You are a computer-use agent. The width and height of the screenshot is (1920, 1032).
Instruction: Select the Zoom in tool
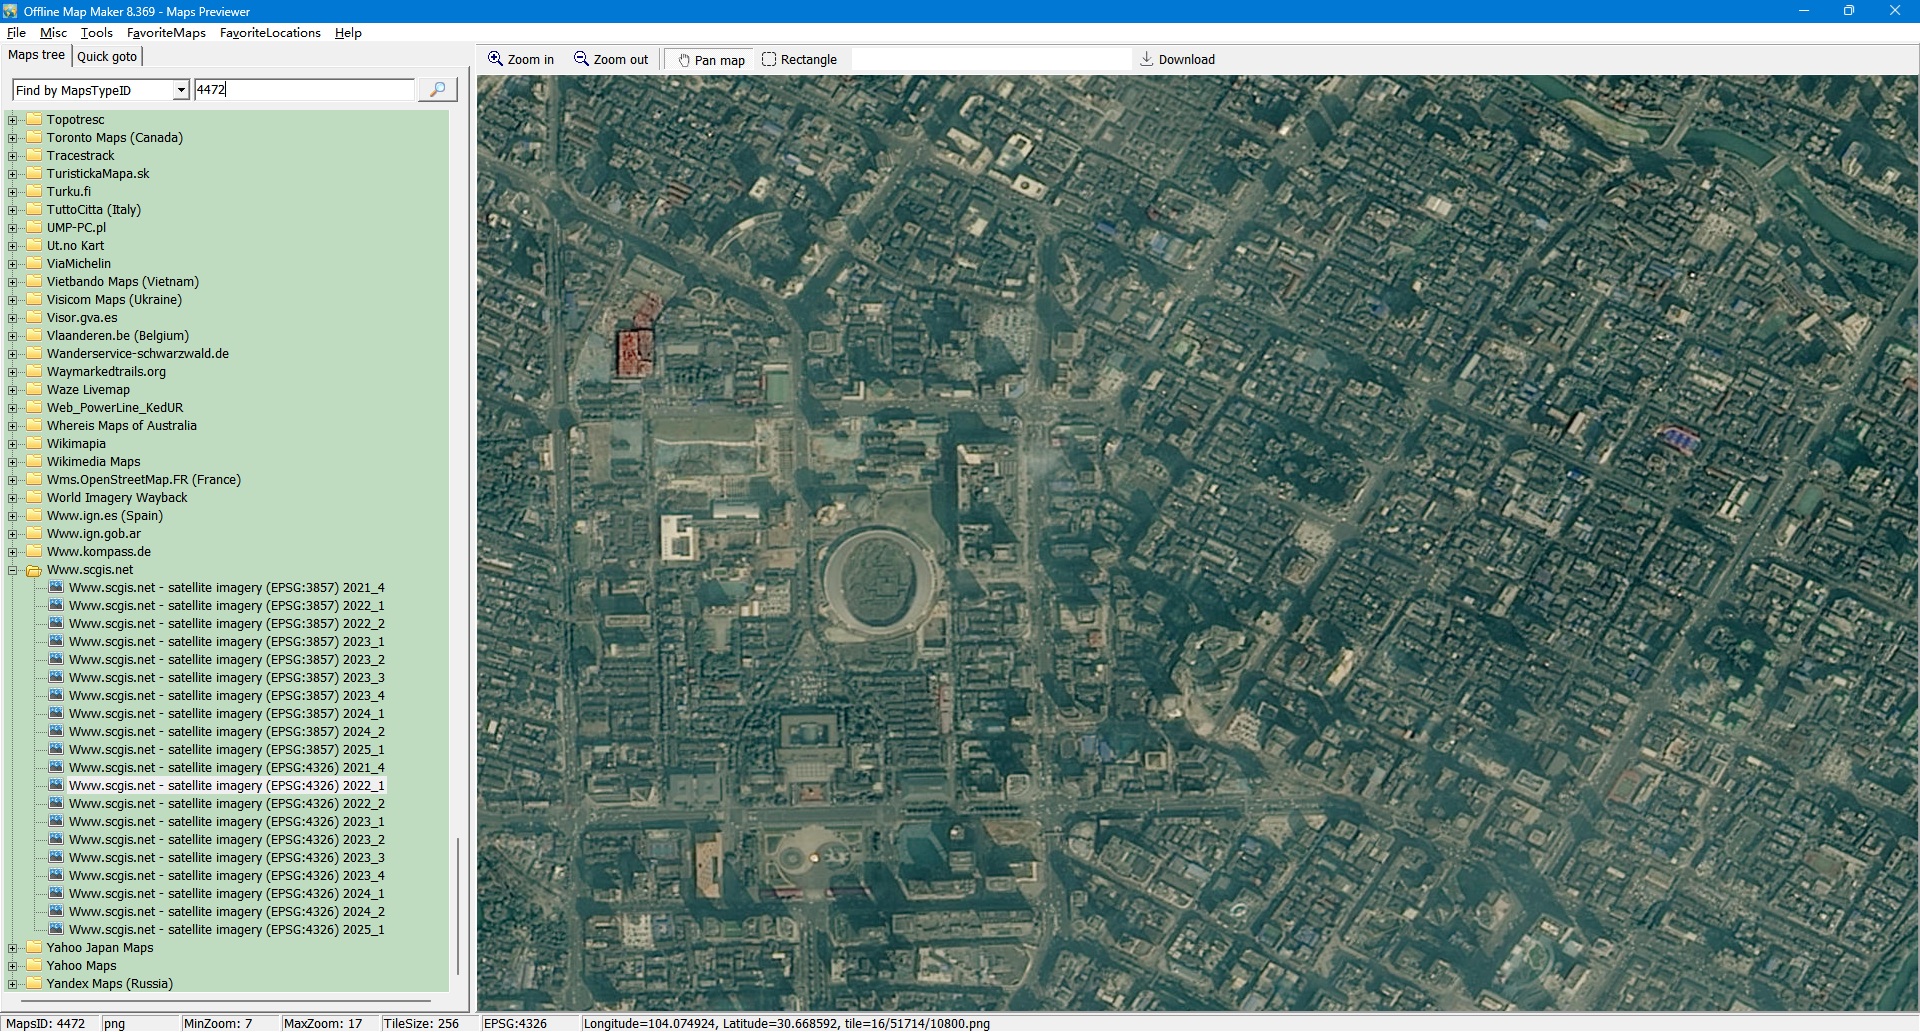pyautogui.click(x=520, y=60)
